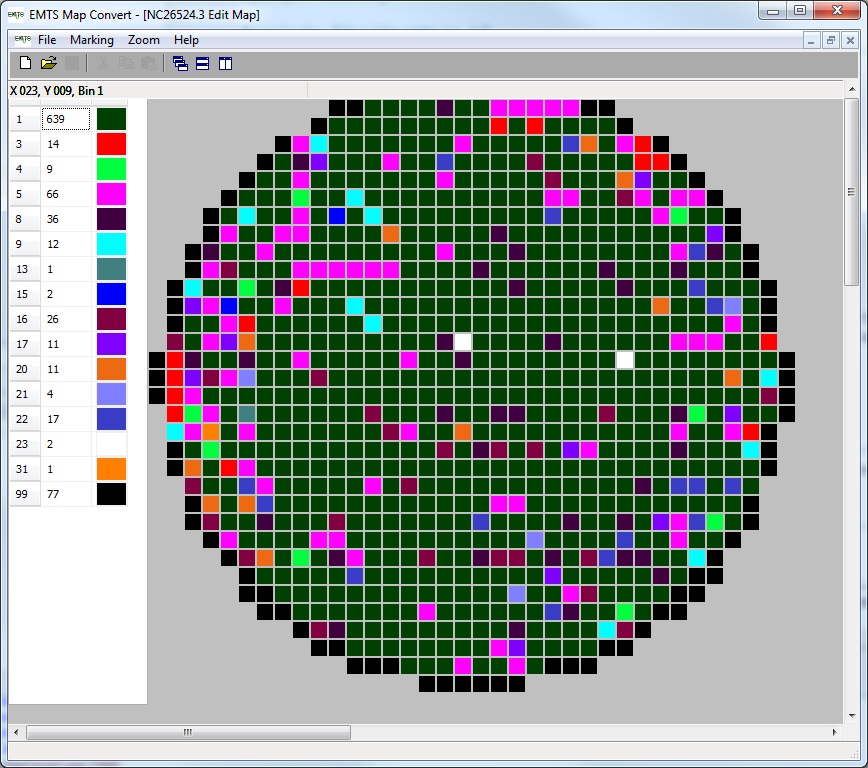Select the teal bin 13 color swatch
Screen dimensions: 868x768
(x=111, y=269)
